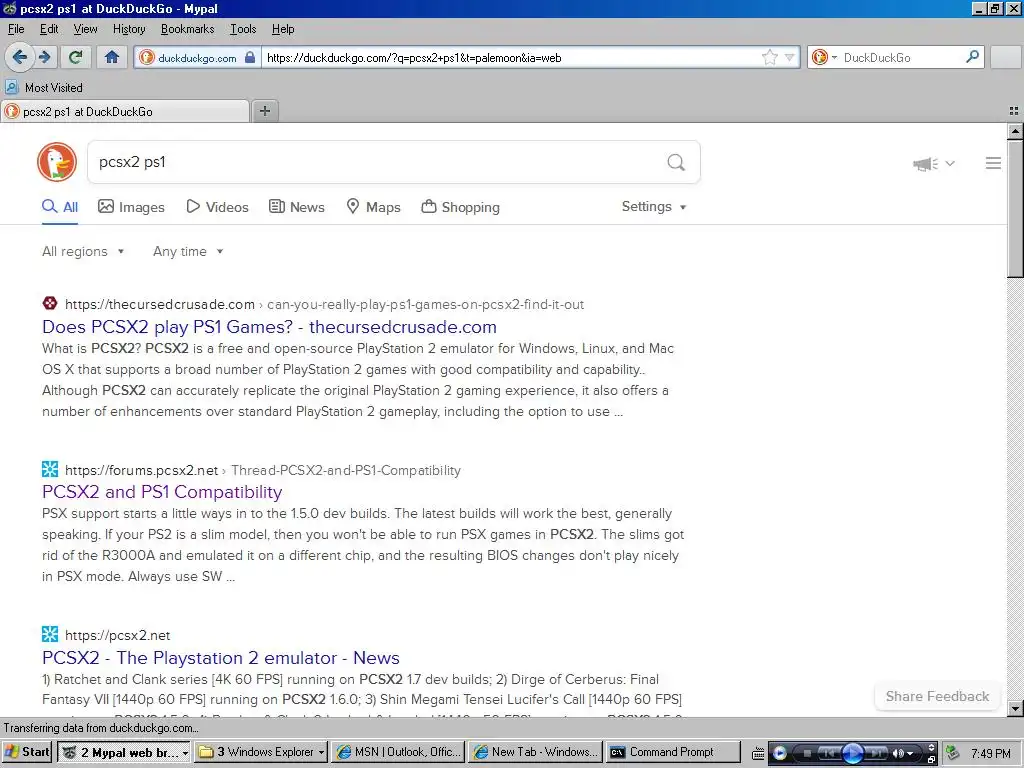1024x768 pixels.
Task: Switch to '2 Mypal web br...' taskbar group
Action: (x=124, y=752)
